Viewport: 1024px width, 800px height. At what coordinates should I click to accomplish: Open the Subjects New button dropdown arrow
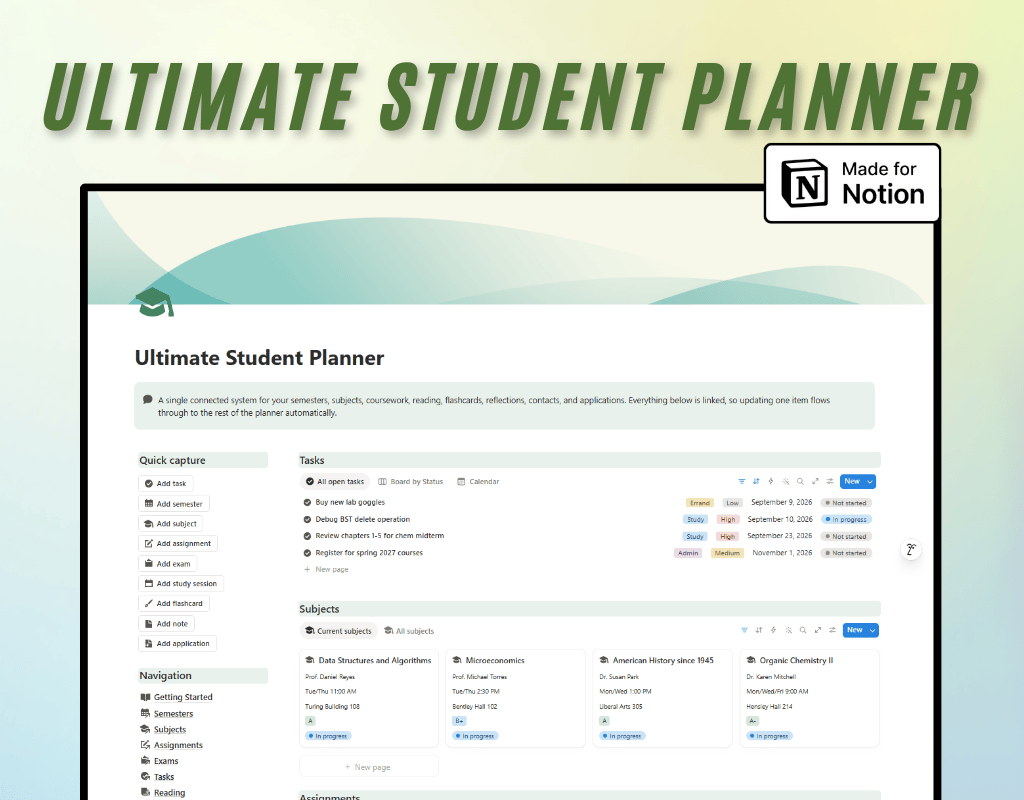[872, 630]
